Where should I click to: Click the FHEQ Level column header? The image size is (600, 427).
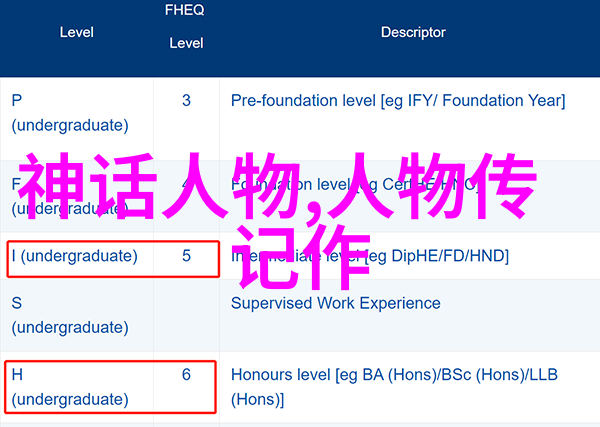tap(185, 26)
